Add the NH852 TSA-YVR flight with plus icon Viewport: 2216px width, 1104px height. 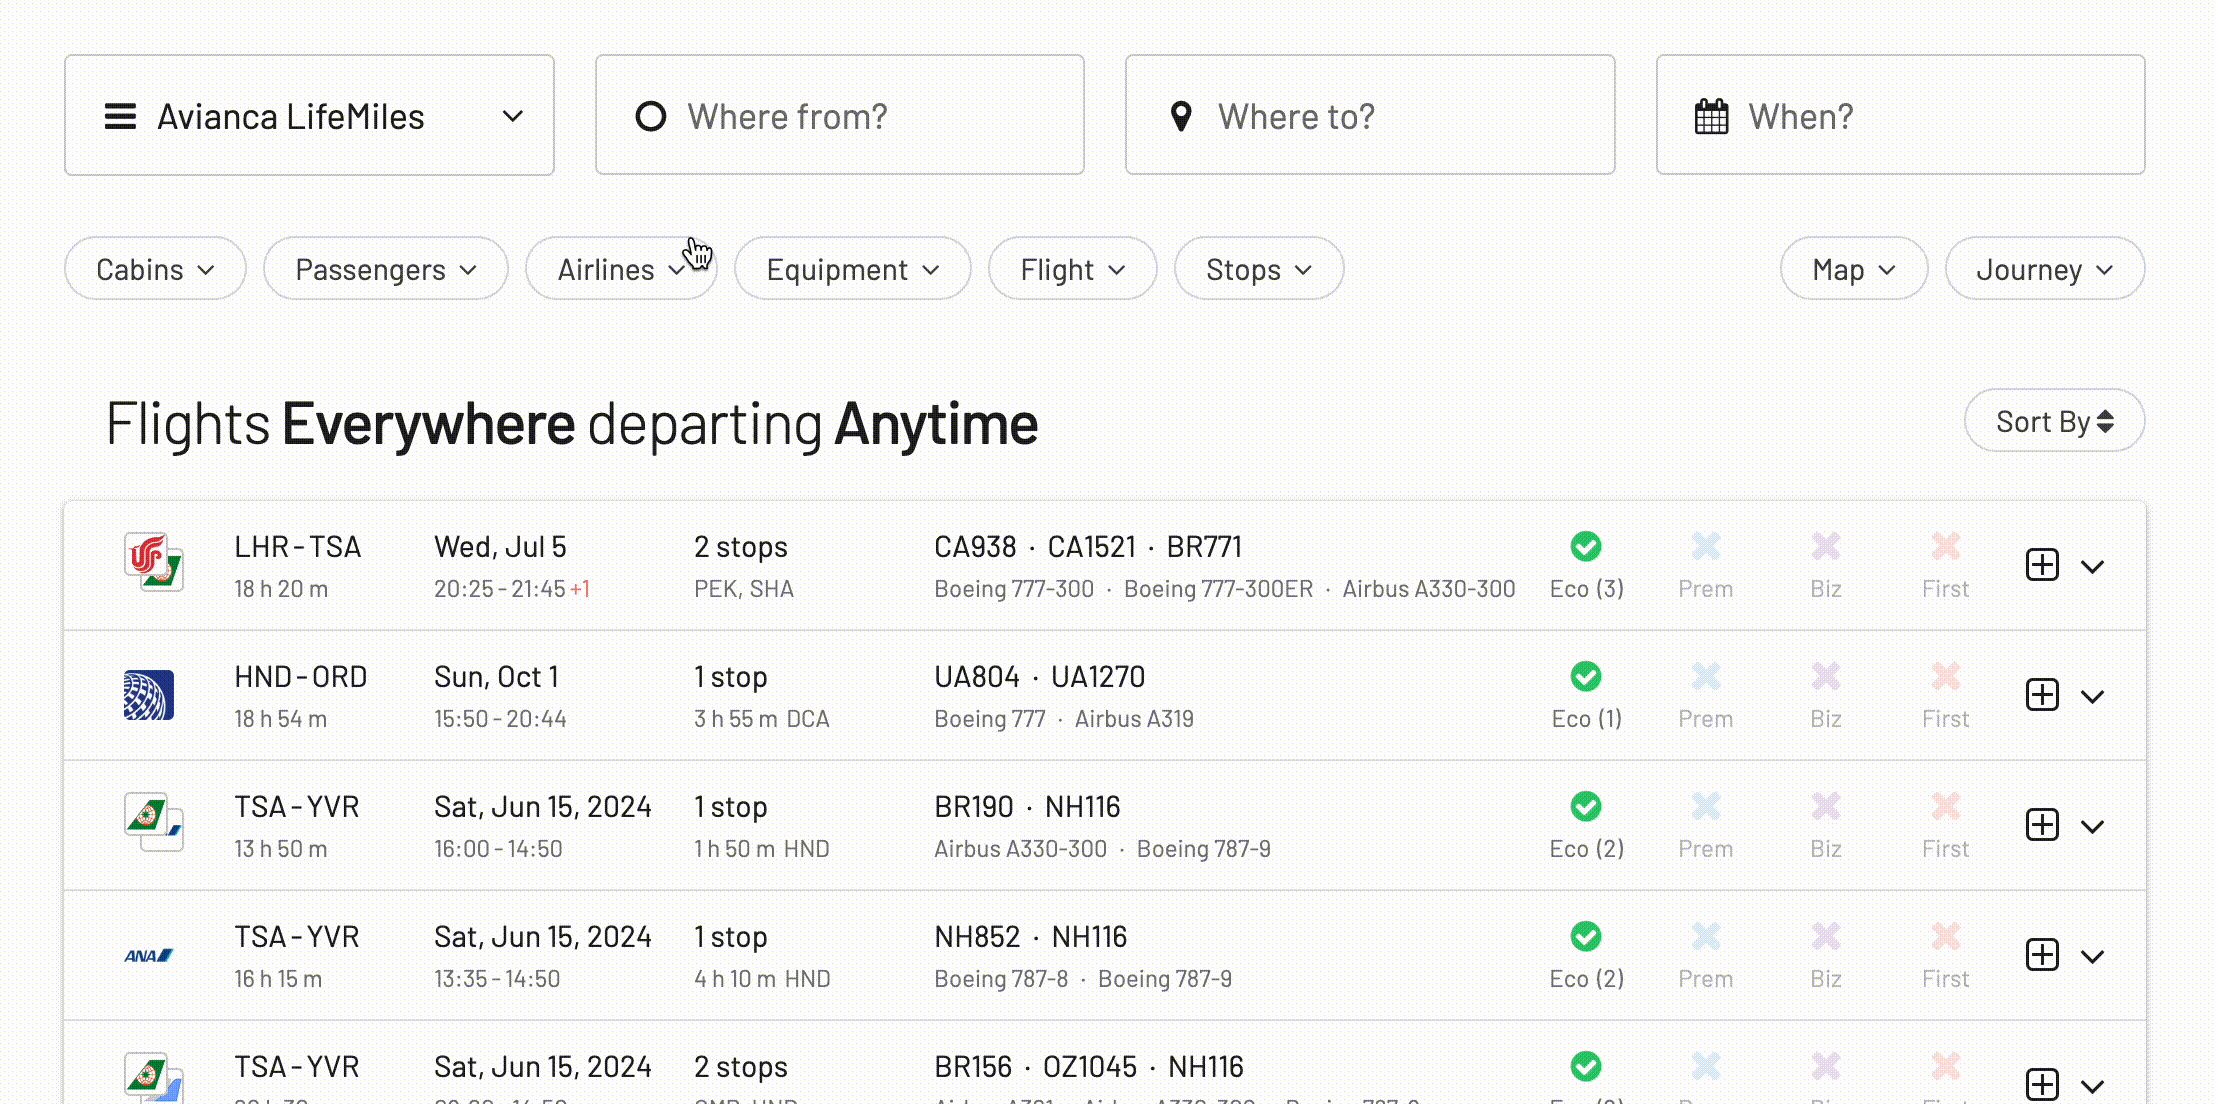click(x=2042, y=955)
